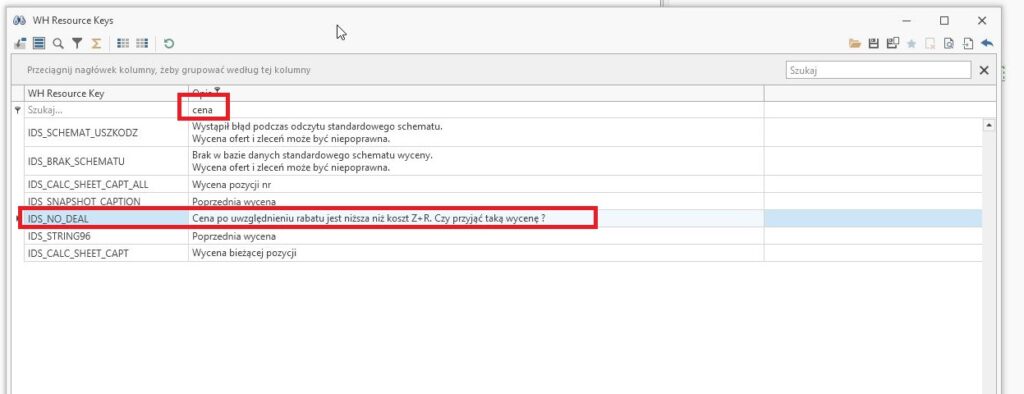Viewport: 1024px width, 394px height.
Task: Open print preview document icon
Action: tap(949, 43)
